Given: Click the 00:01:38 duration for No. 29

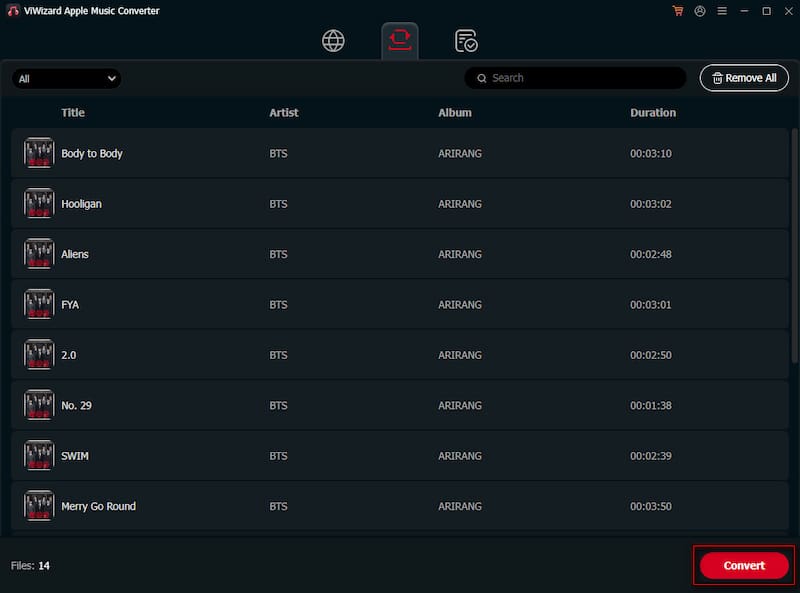Looking at the screenshot, I should click(x=651, y=406).
